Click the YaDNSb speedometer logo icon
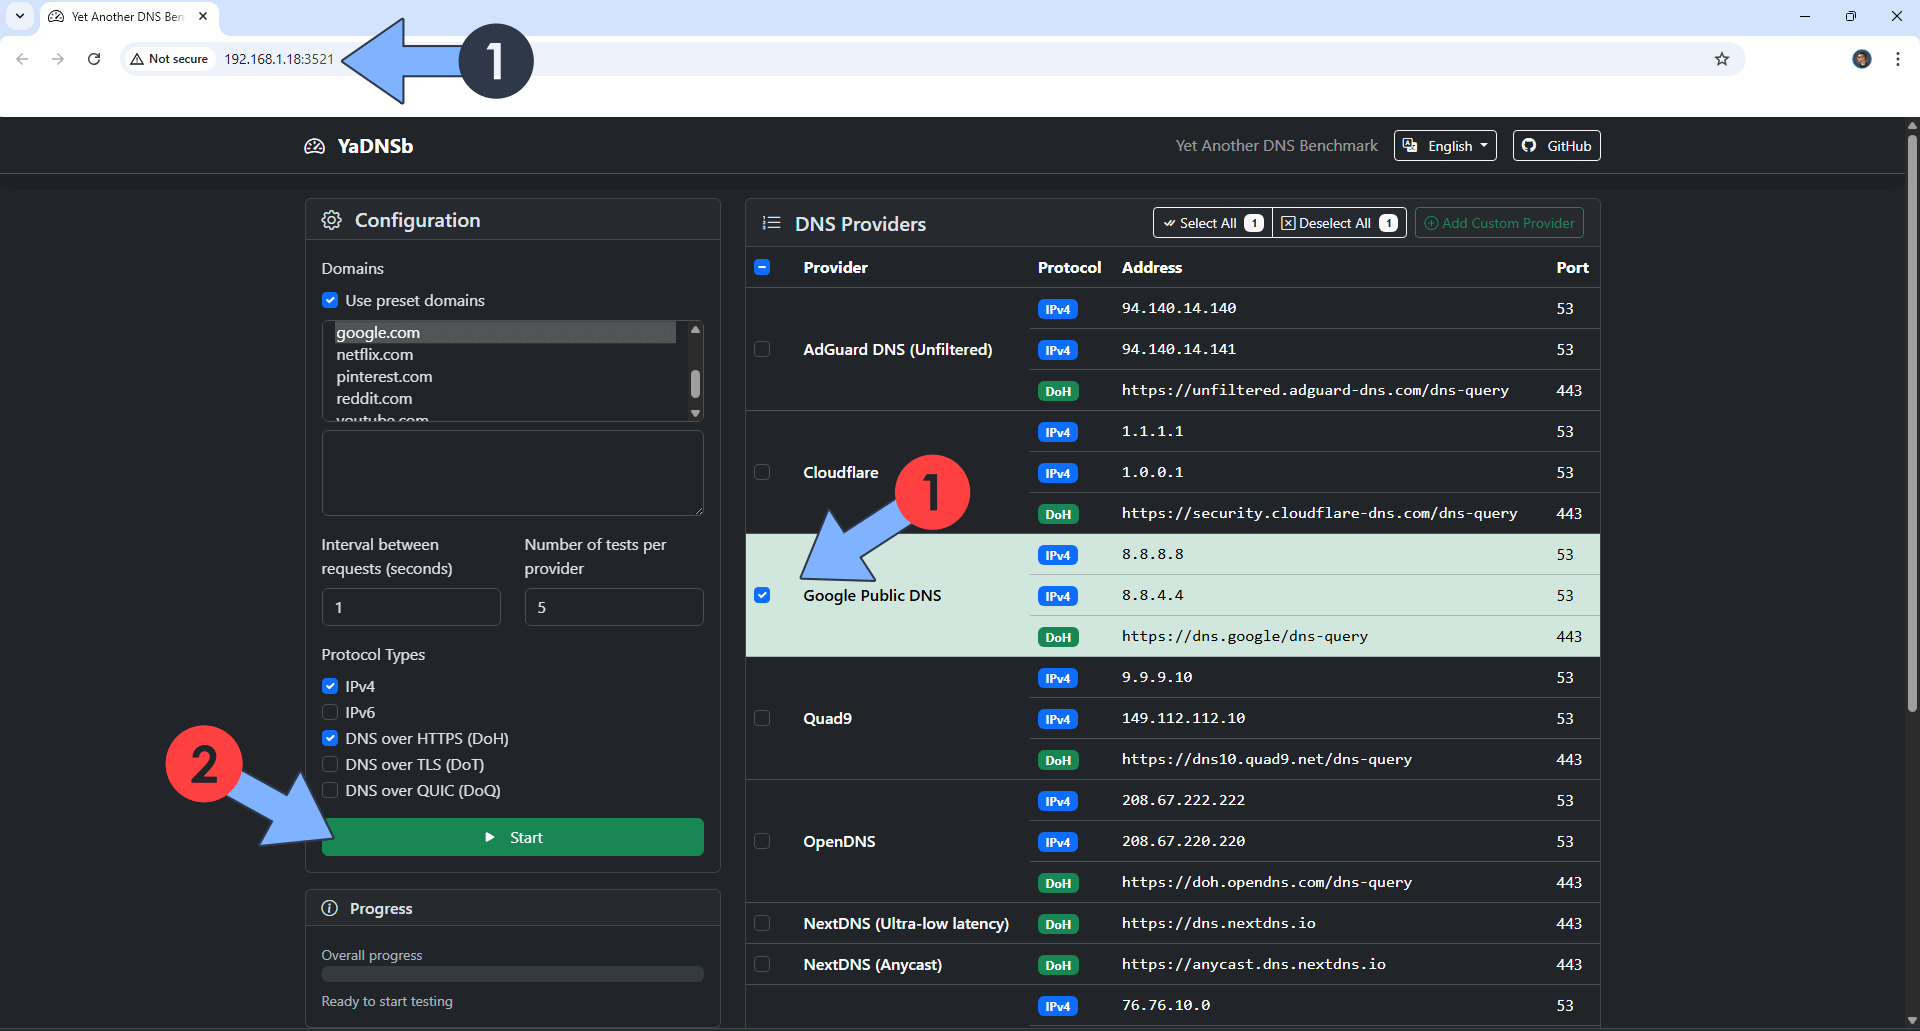Viewport: 1920px width, 1031px height. tap(315, 146)
